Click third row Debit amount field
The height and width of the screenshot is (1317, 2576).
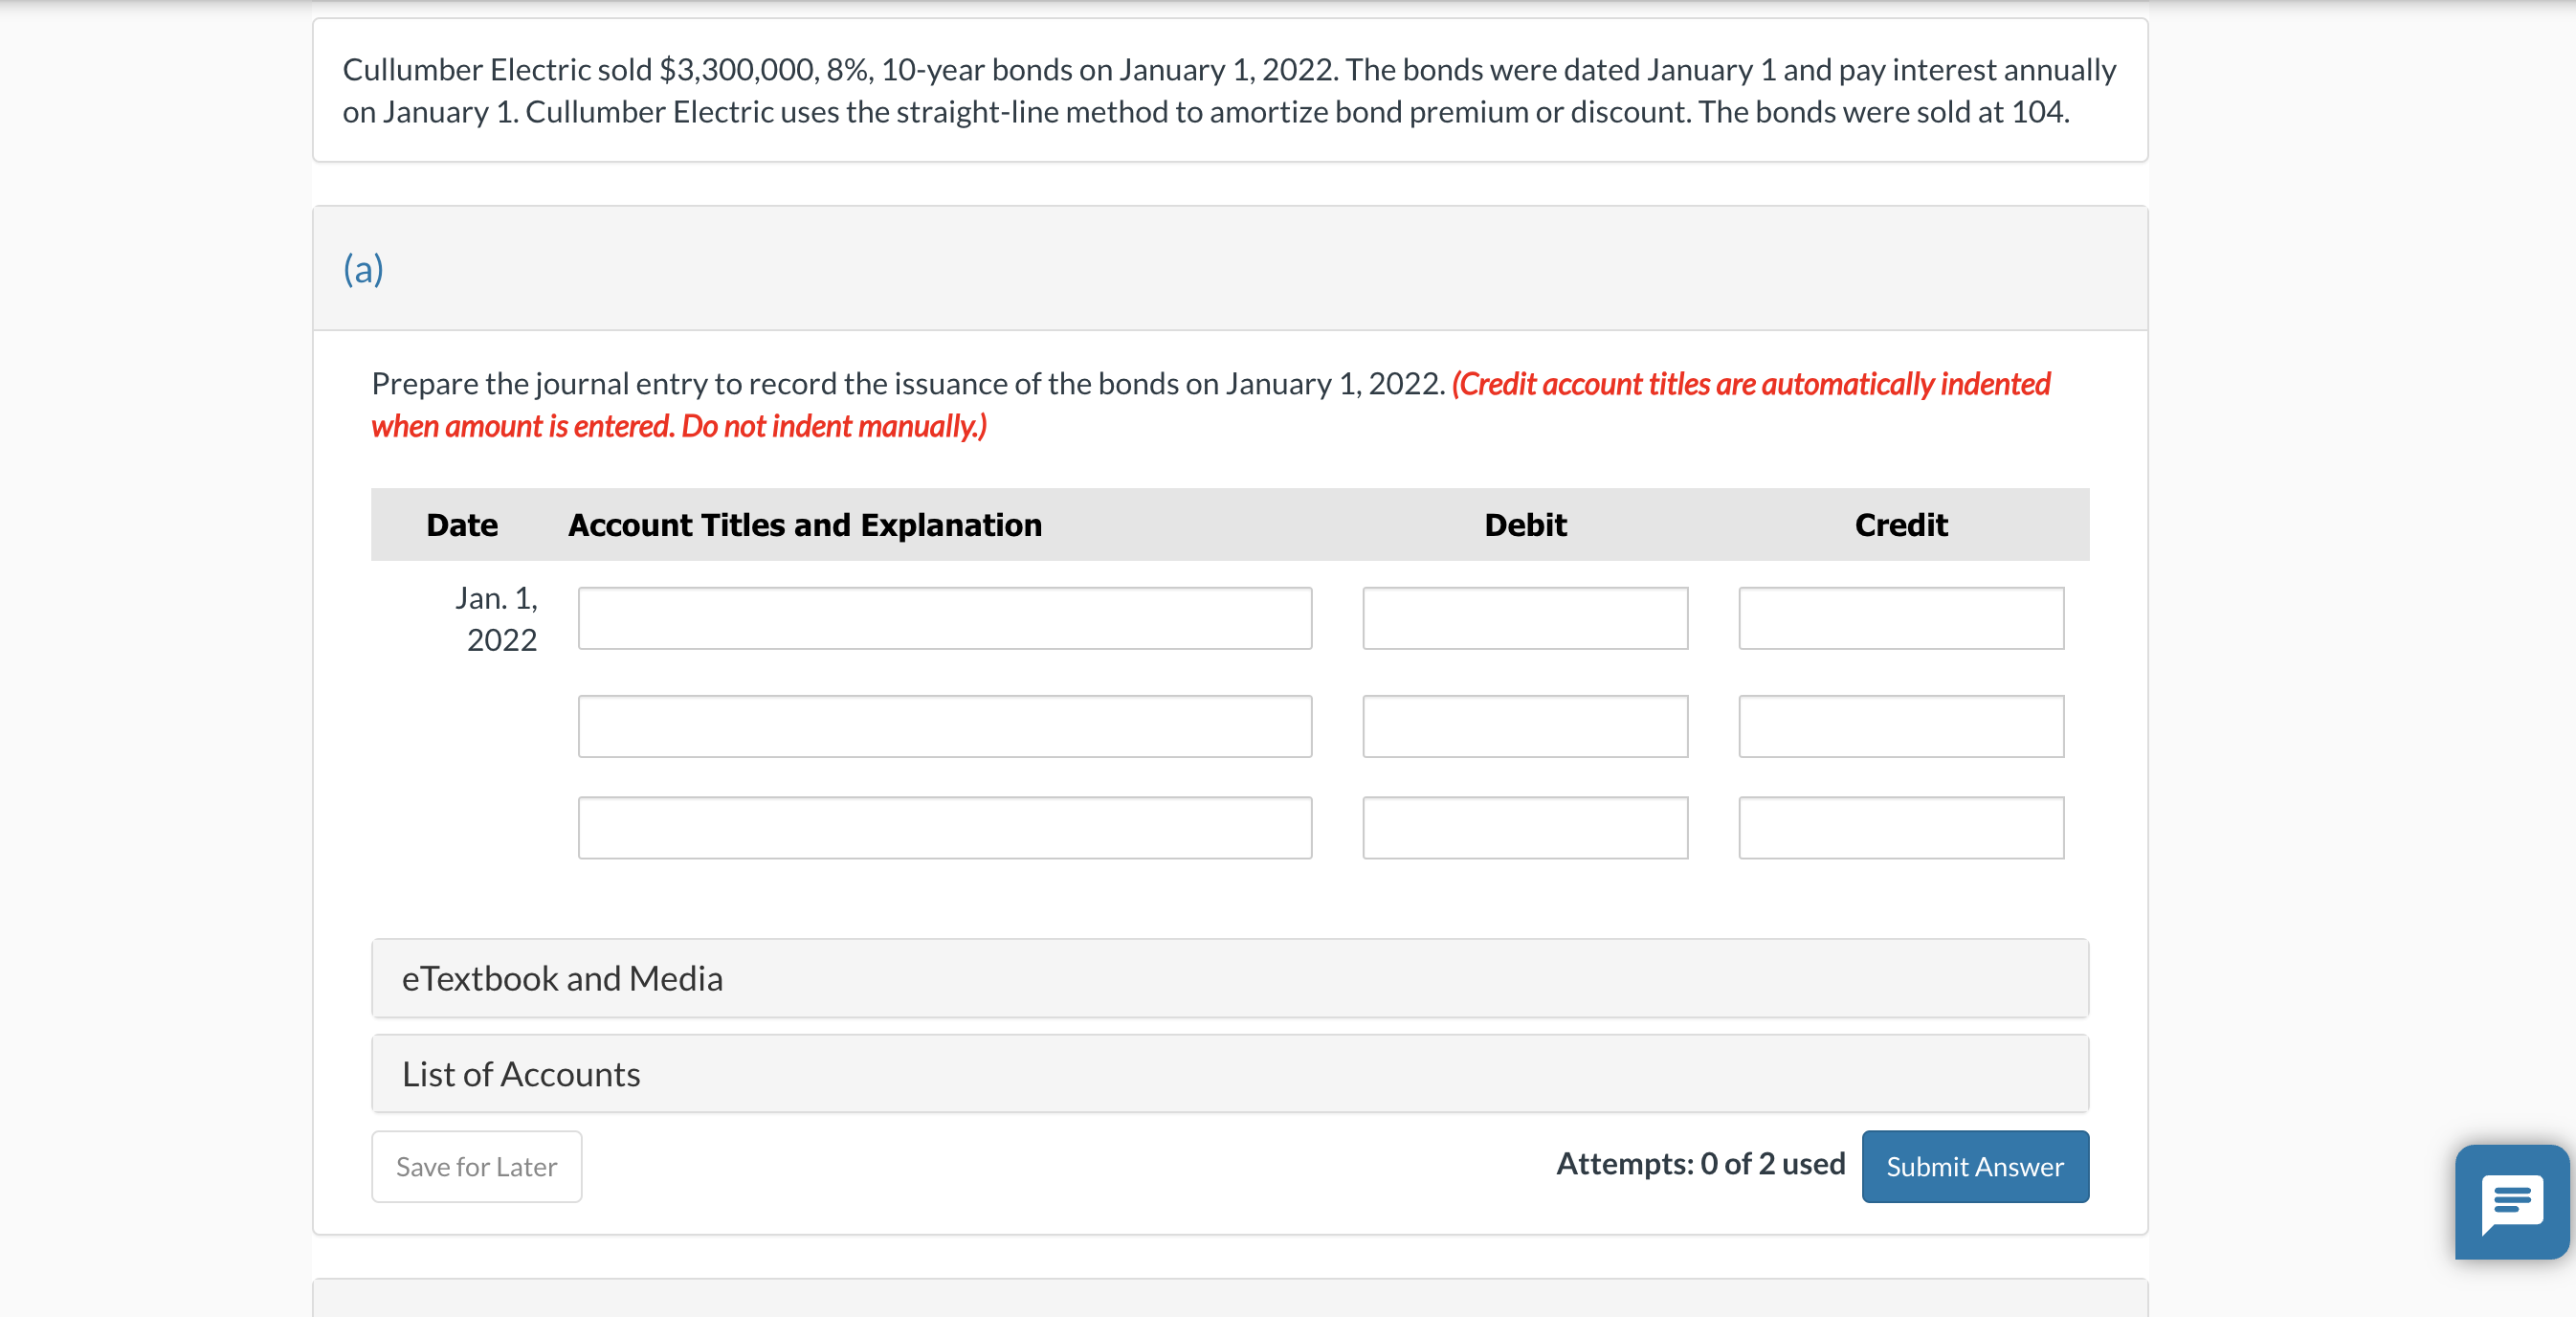(x=1525, y=827)
